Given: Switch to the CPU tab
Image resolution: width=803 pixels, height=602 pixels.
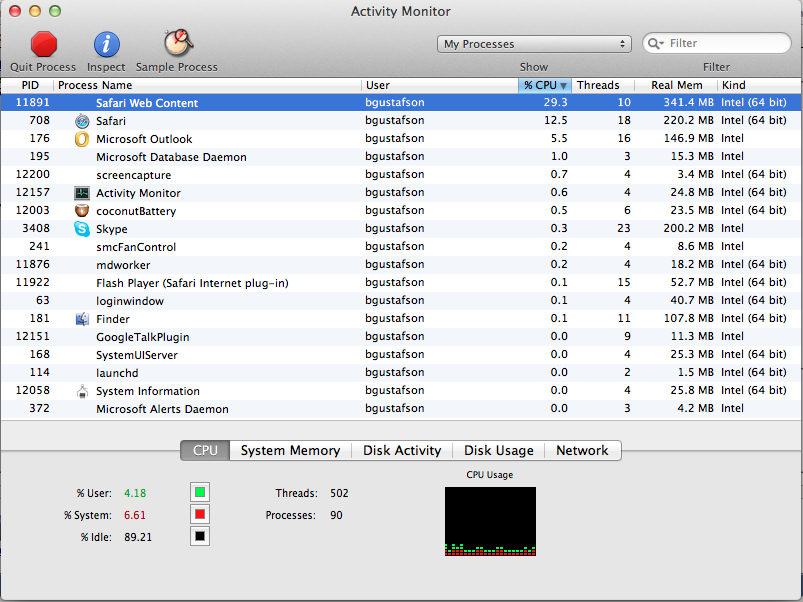Looking at the screenshot, I should point(205,450).
